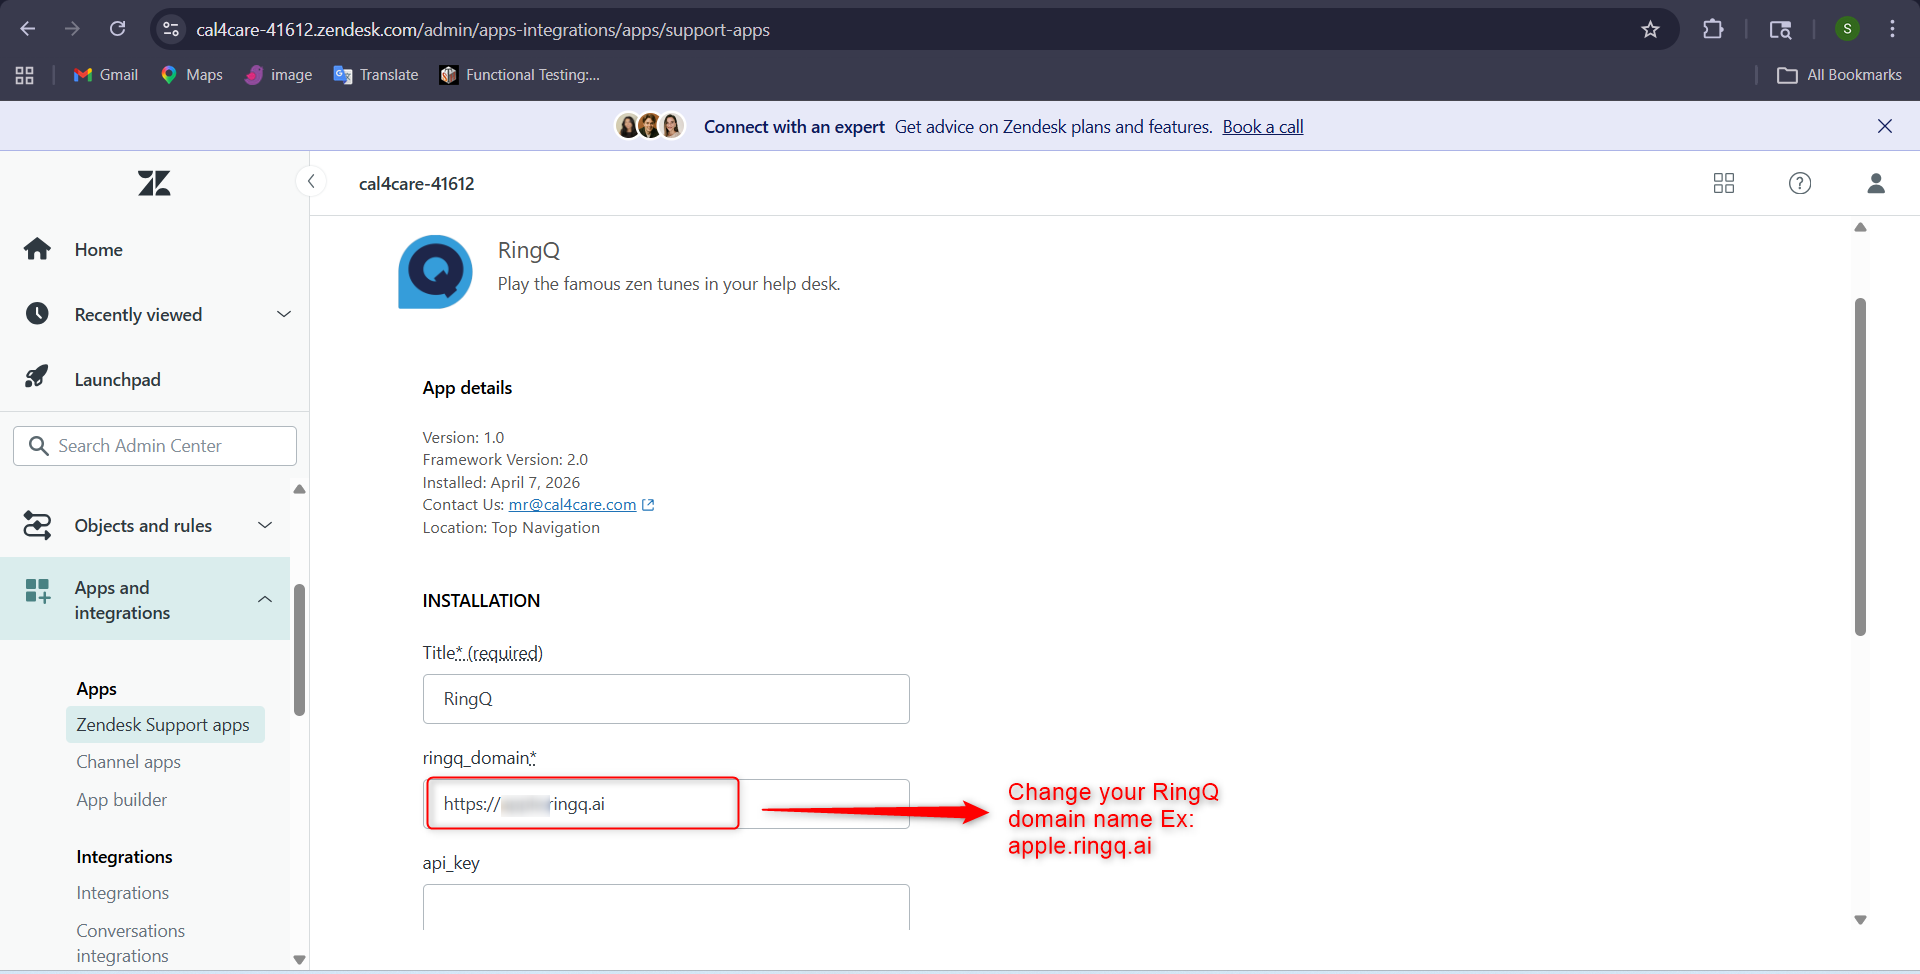Open the Zendesk products grid menu

[x=1724, y=183]
